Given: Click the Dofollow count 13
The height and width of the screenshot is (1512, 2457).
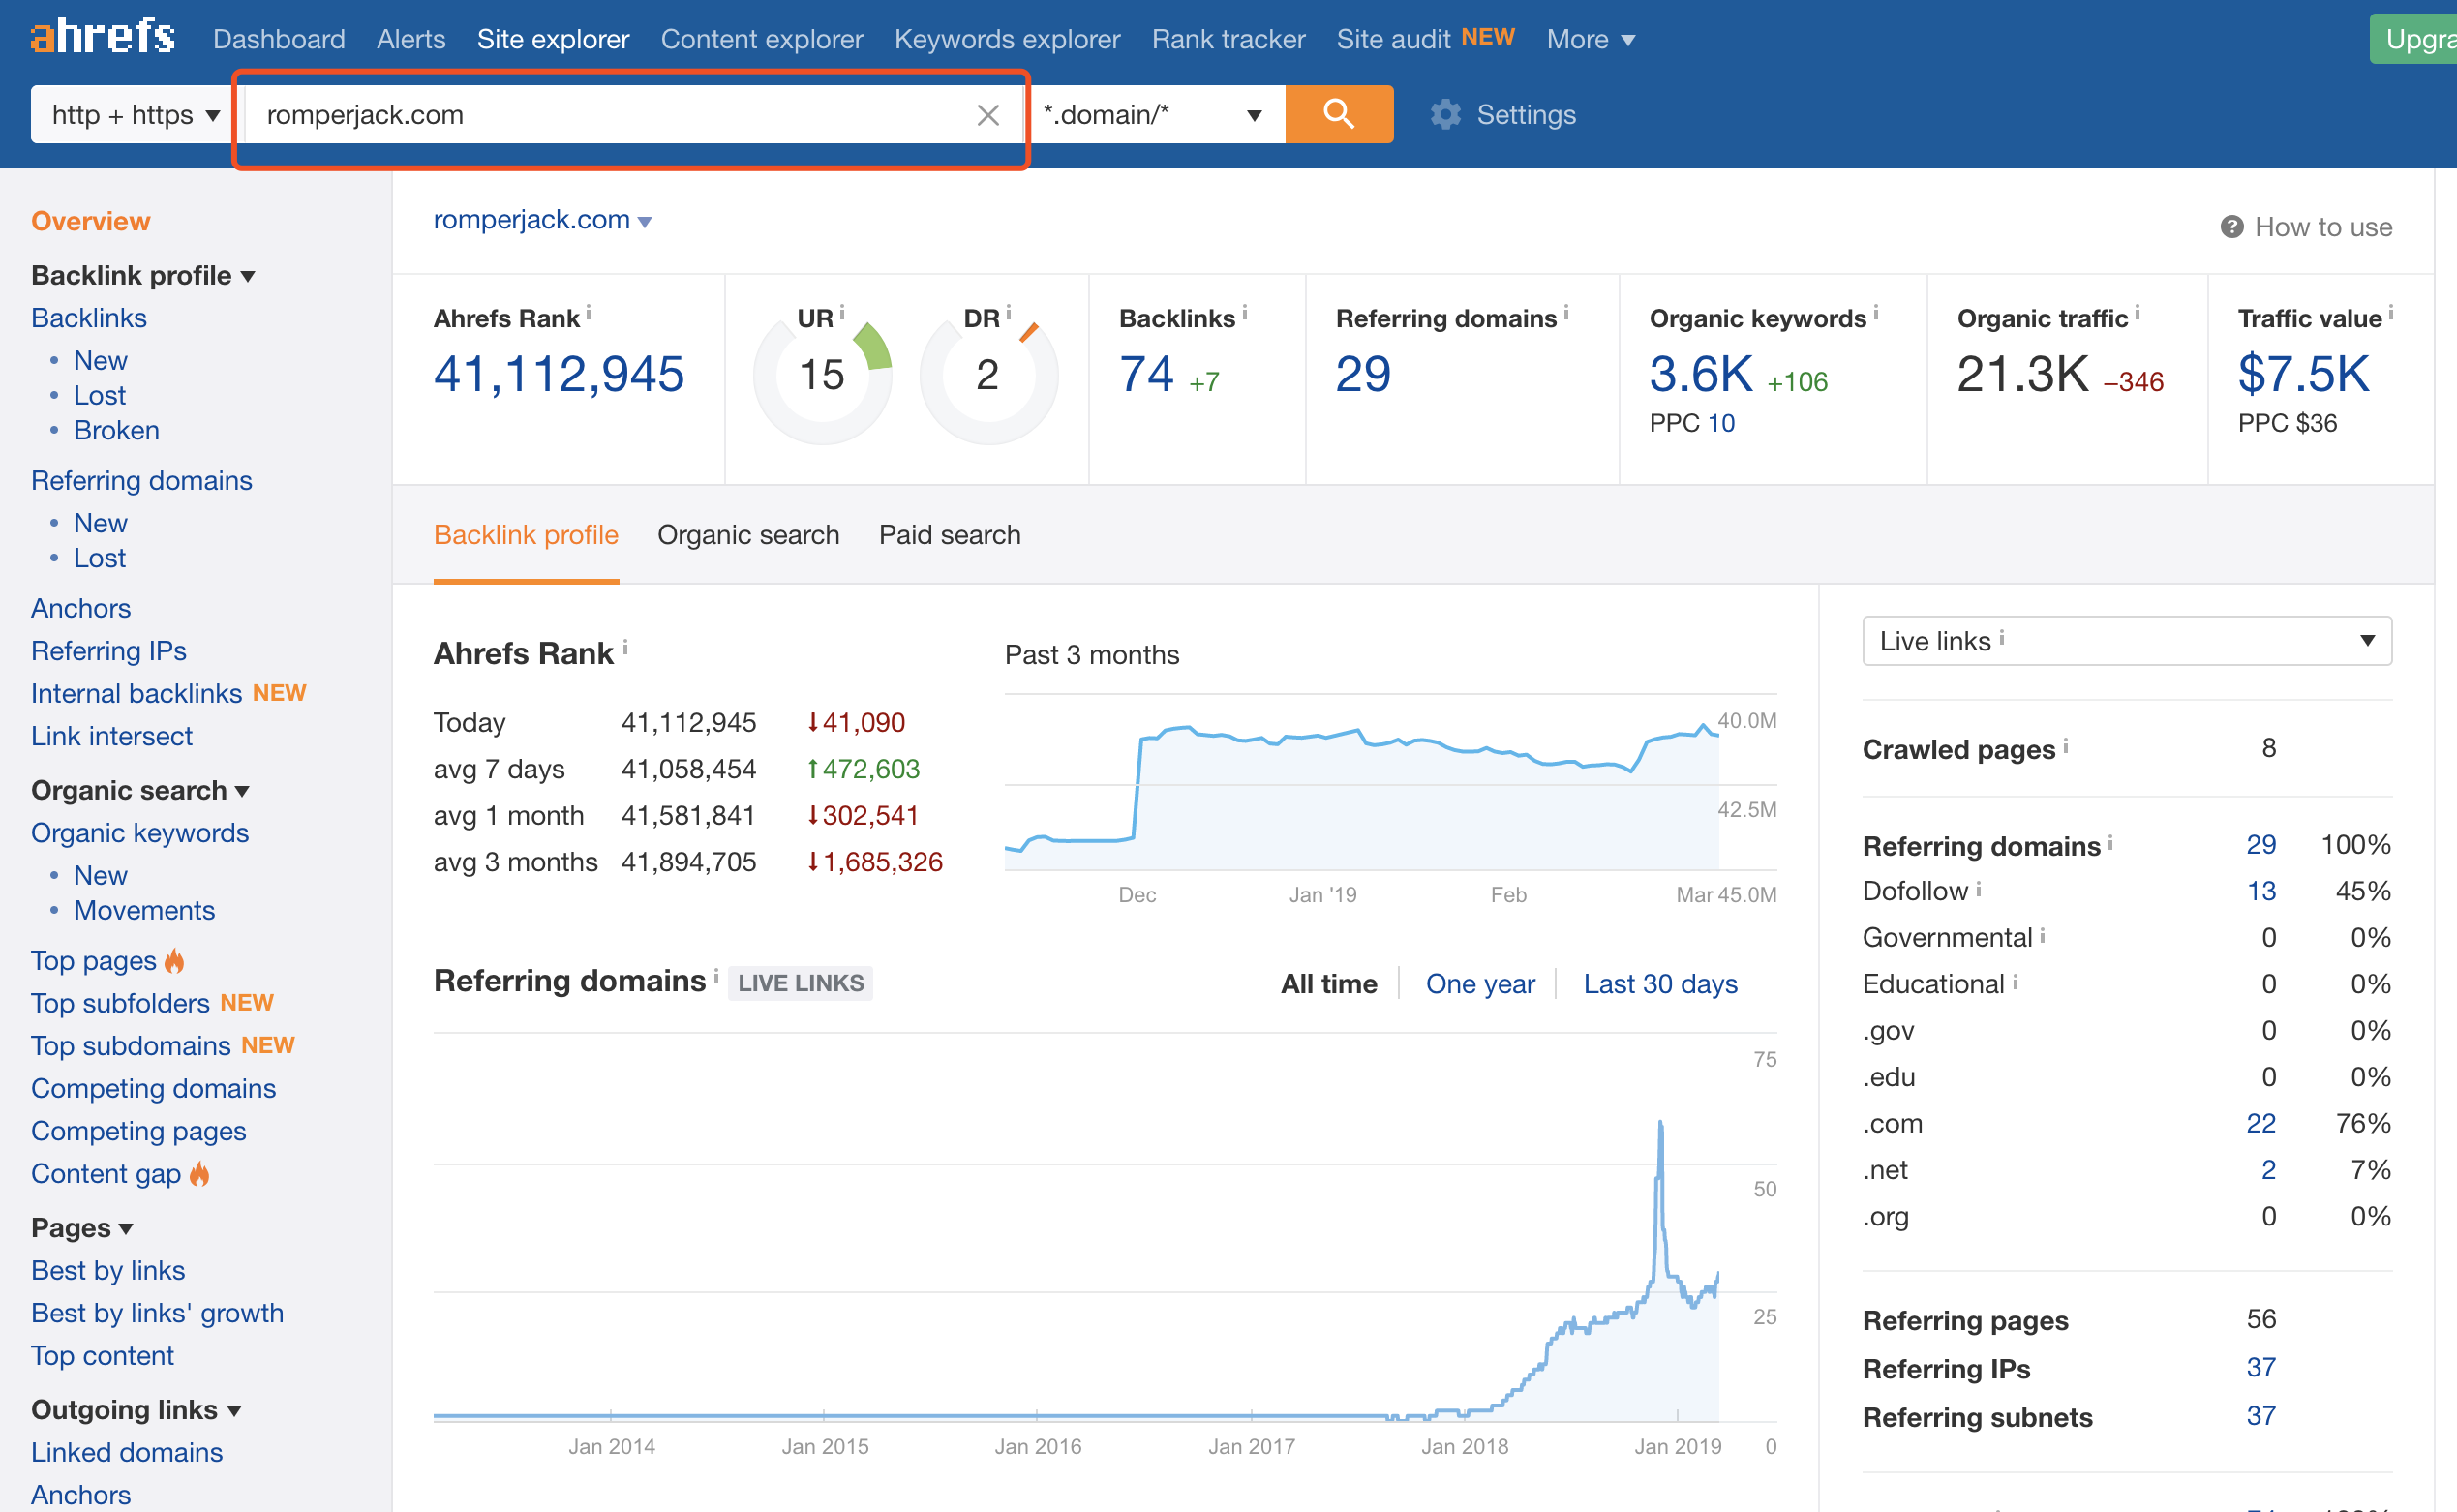Looking at the screenshot, I should [2261, 891].
